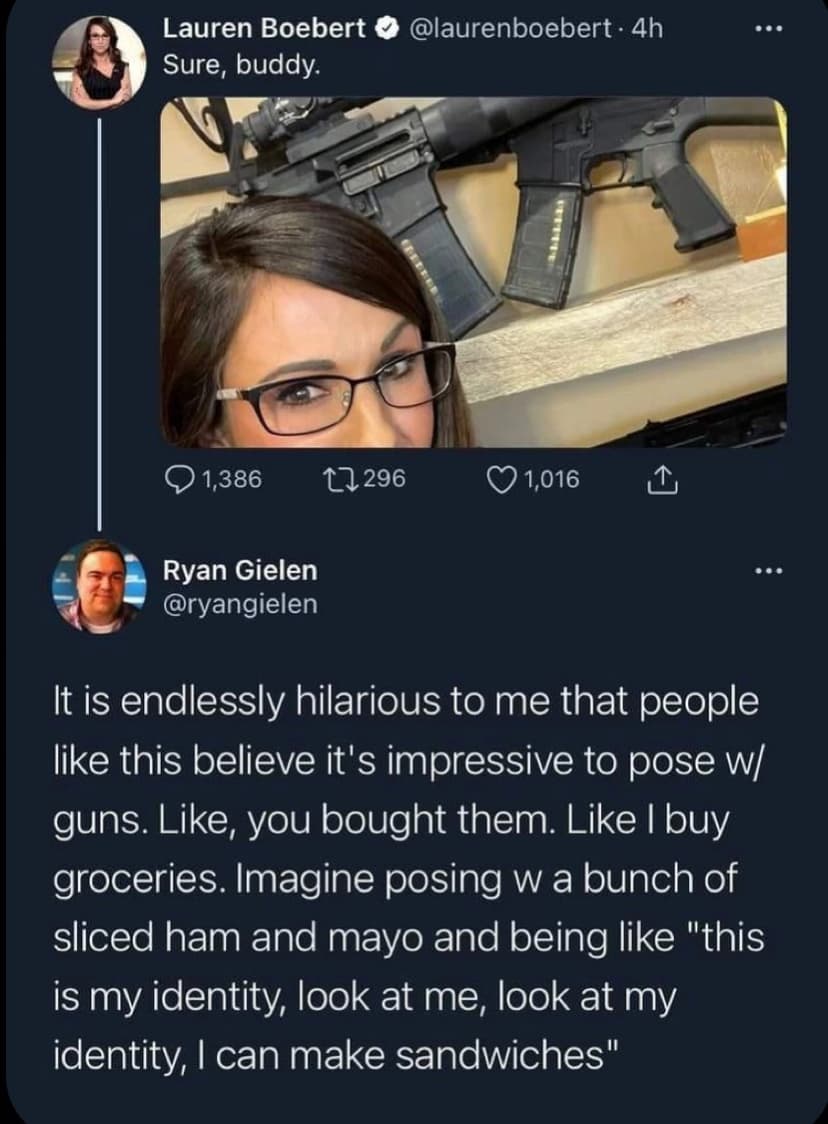Viewport: 828px width, 1124px height.
Task: Like the tweet with the heart icon
Action: [497, 480]
